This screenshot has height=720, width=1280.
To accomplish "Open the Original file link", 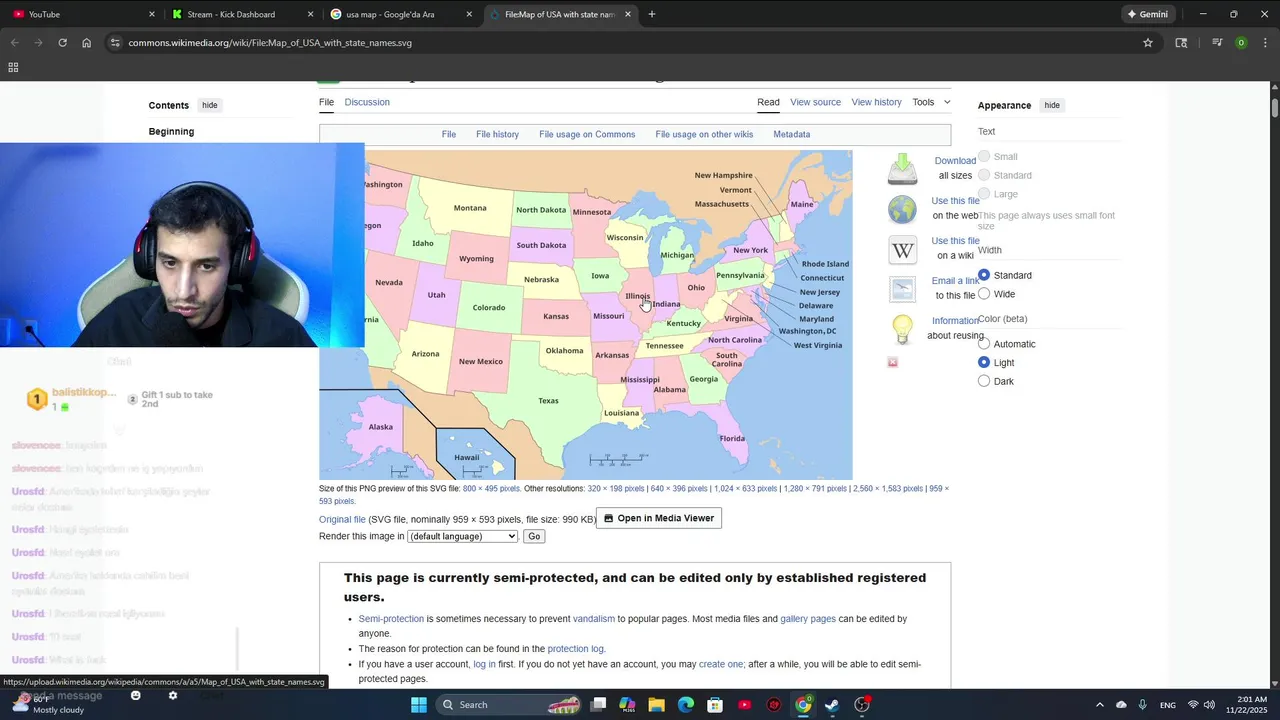I will 342,519.
